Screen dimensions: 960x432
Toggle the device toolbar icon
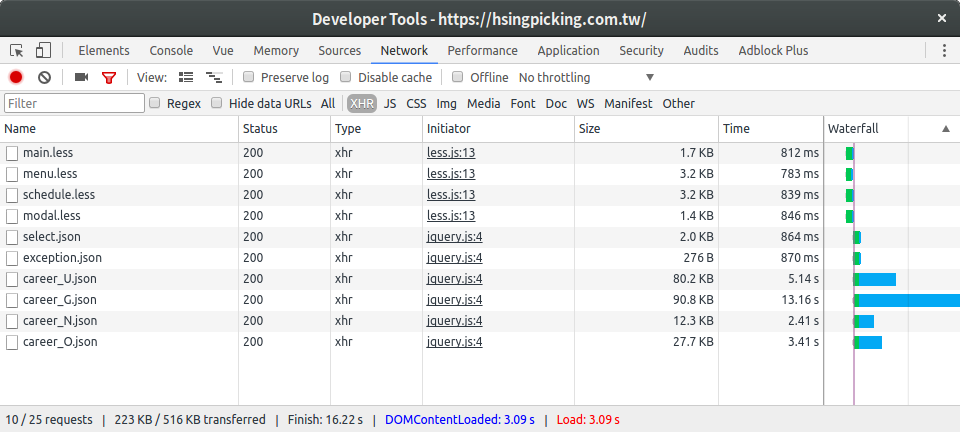(42, 50)
